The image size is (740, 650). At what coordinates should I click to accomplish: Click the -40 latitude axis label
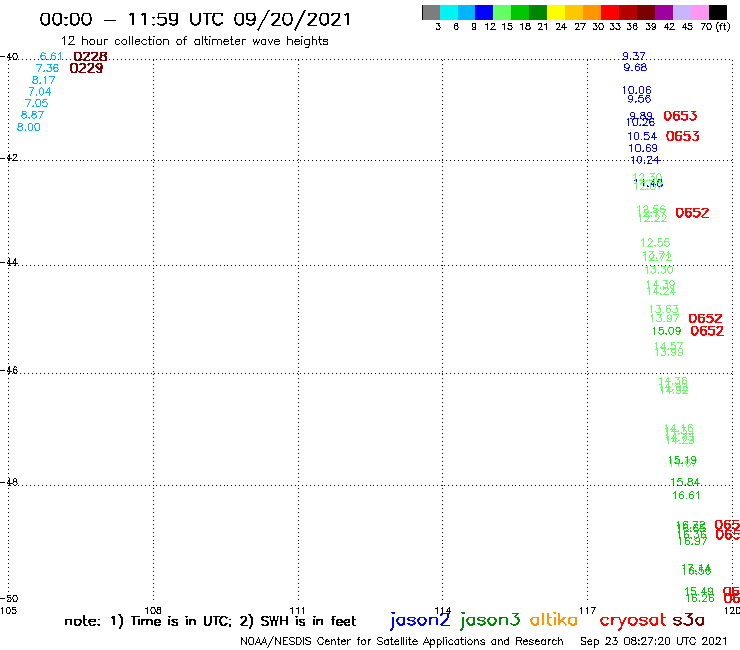click(x=9, y=57)
